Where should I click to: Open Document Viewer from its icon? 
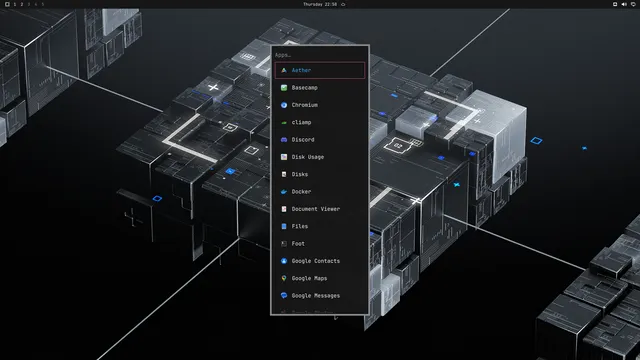pyautogui.click(x=284, y=209)
